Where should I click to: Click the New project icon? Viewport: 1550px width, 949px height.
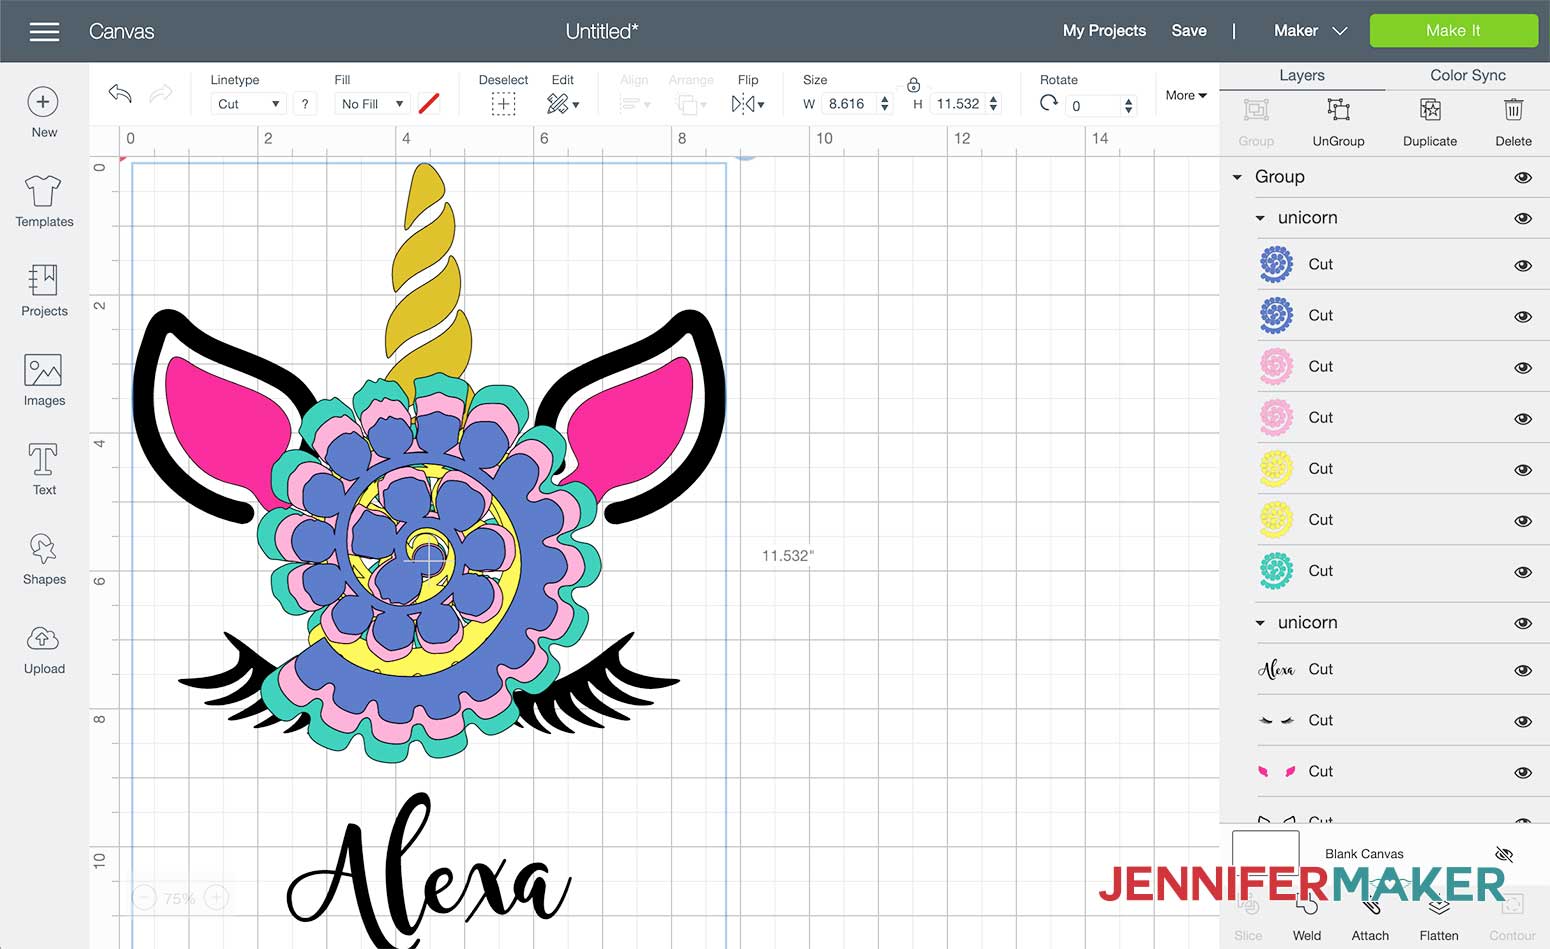point(43,102)
